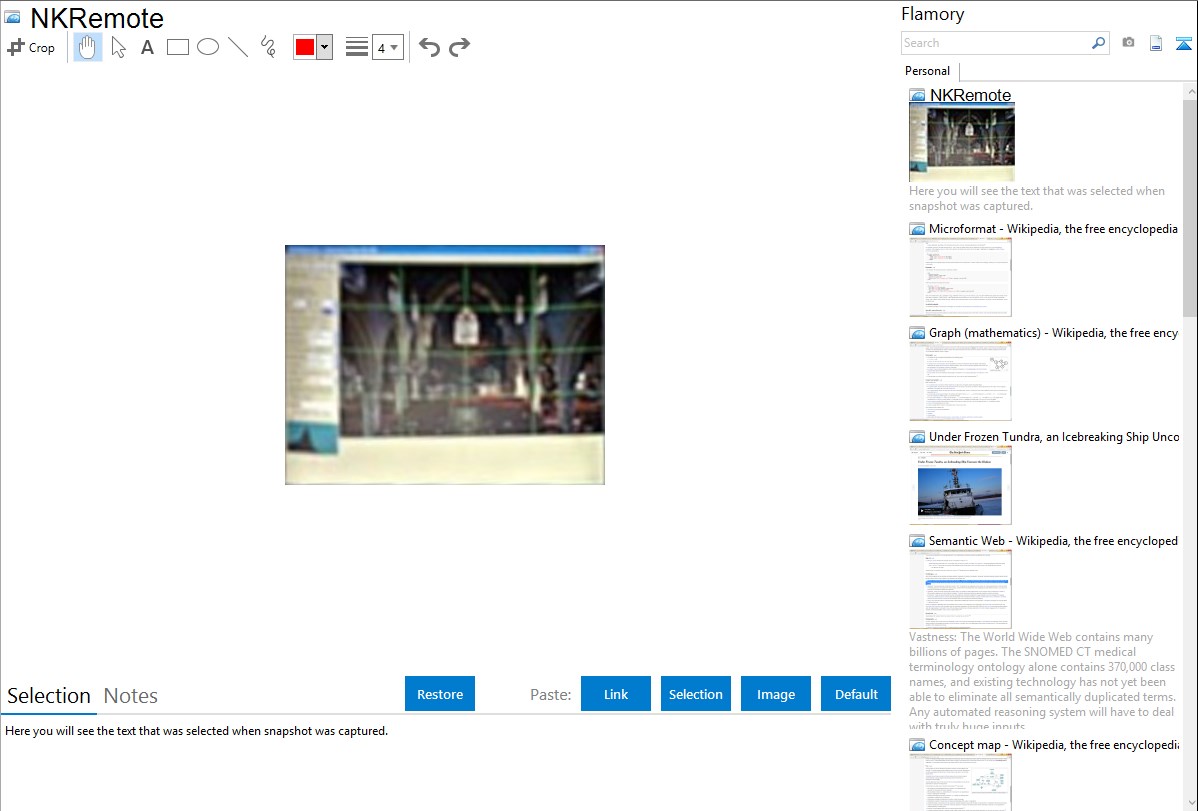Viewport: 1198px width, 811px height.
Task: Select the straight line tool
Action: pos(238,47)
